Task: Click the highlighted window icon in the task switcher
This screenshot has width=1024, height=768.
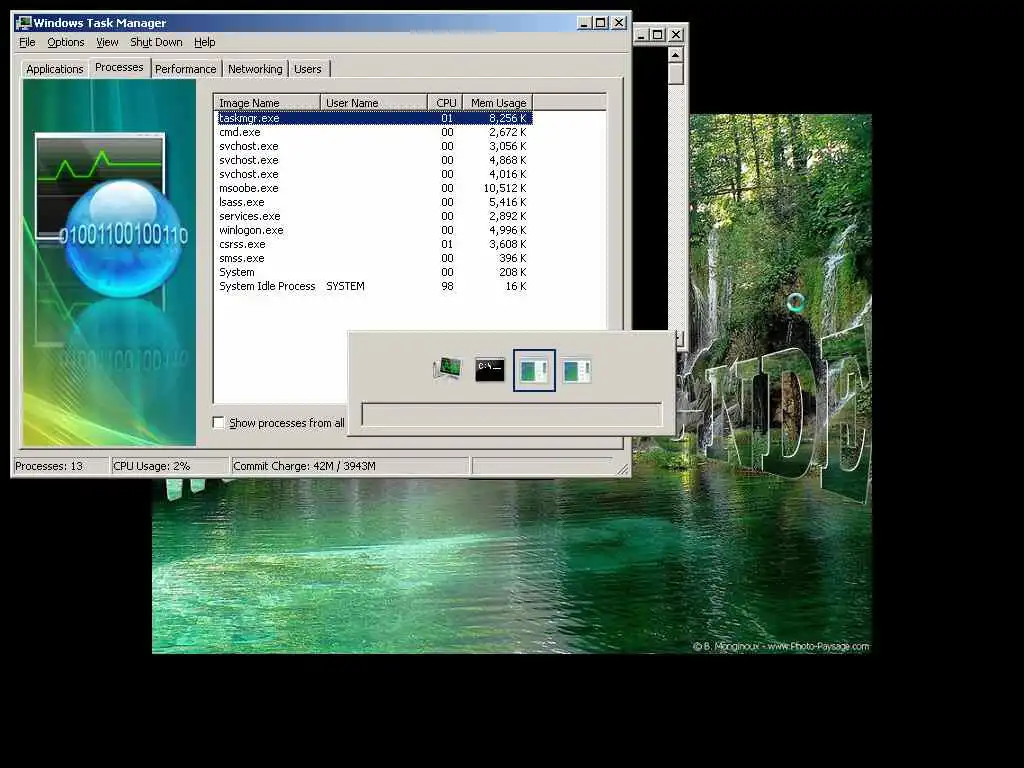Action: (534, 370)
